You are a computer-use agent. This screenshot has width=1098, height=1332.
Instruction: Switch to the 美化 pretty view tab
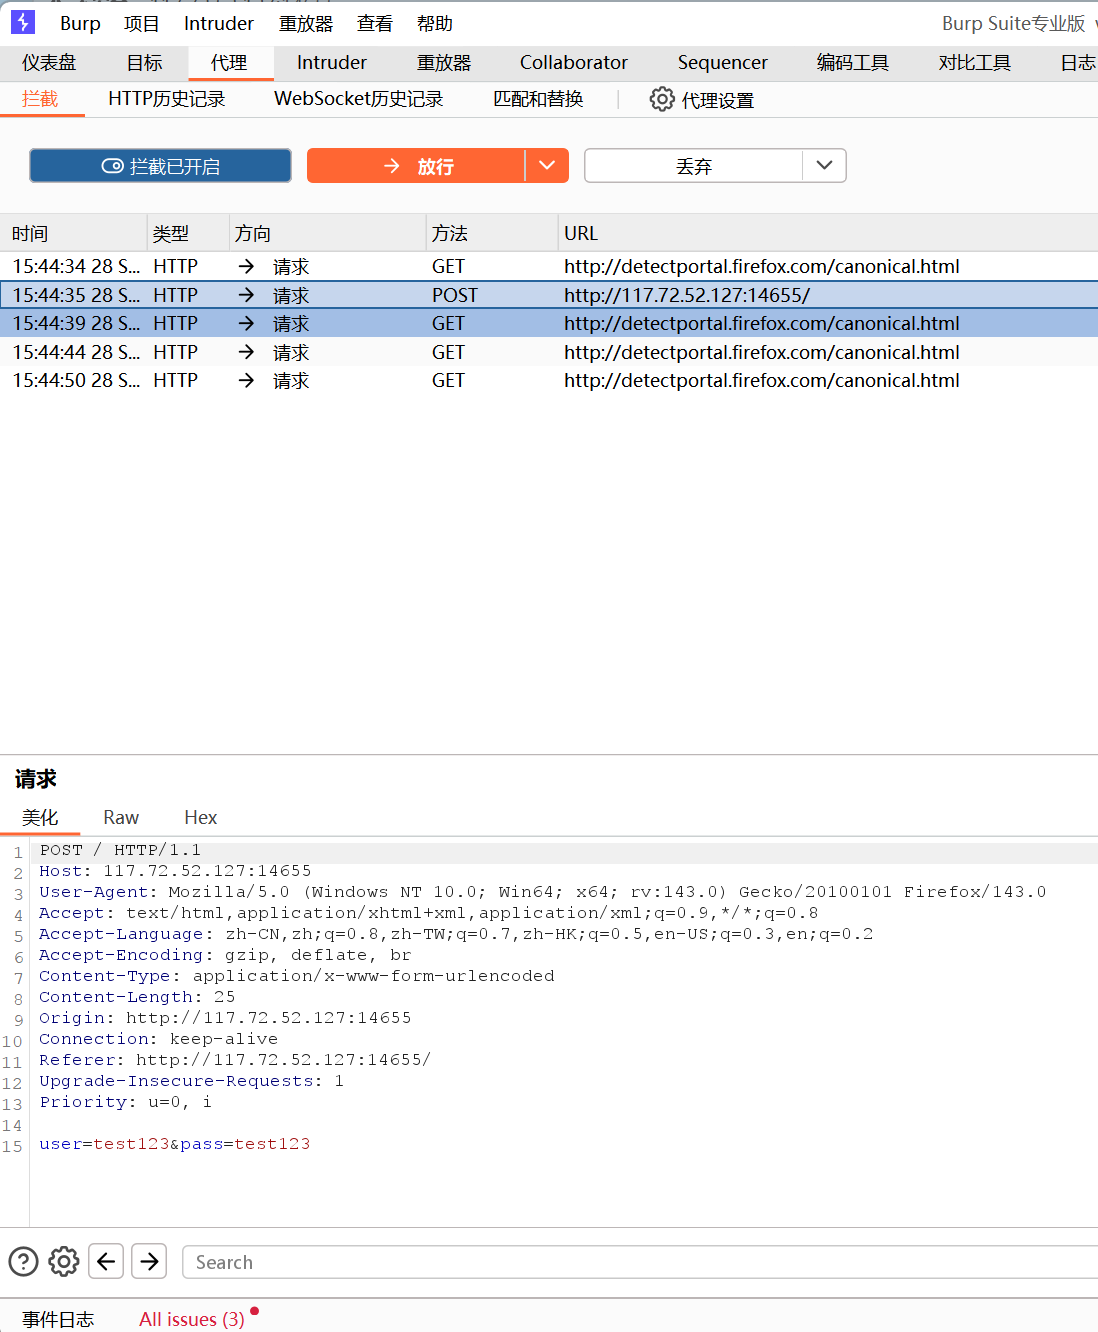[x=40, y=817]
